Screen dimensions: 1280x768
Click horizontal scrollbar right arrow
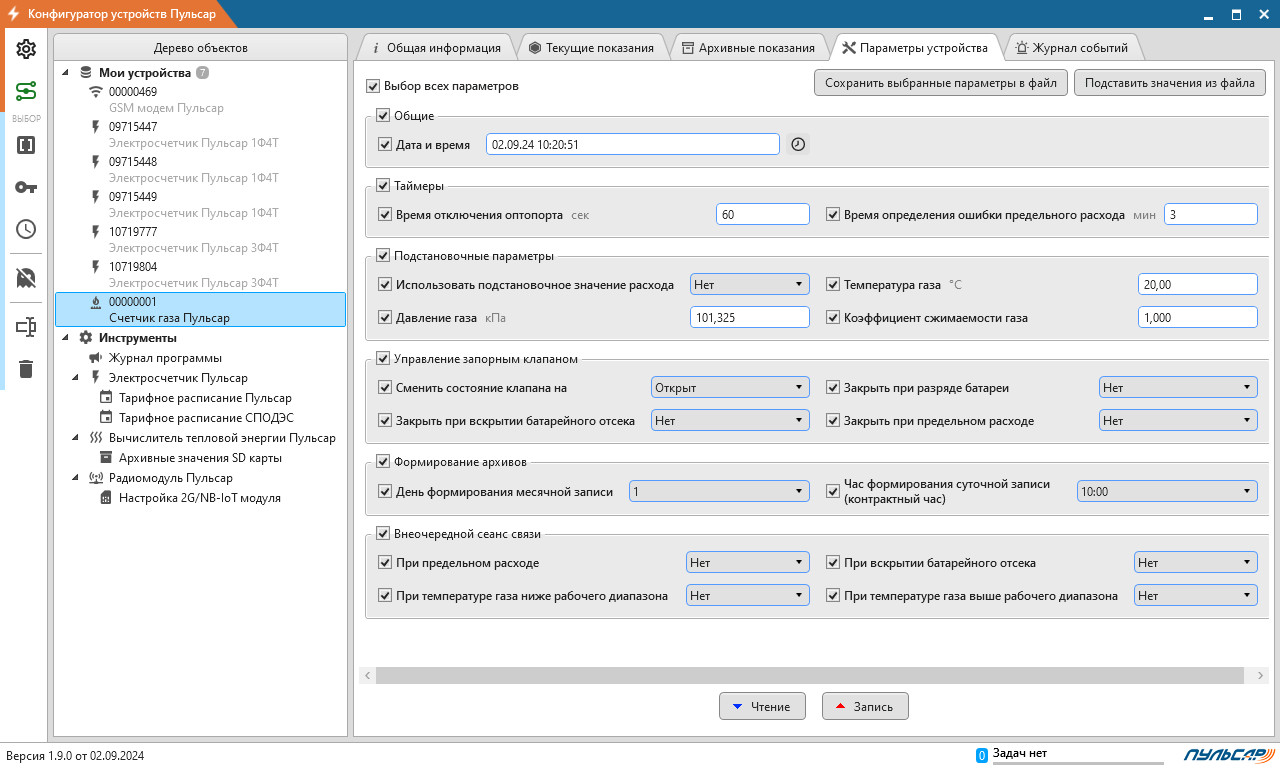[x=1259, y=676]
